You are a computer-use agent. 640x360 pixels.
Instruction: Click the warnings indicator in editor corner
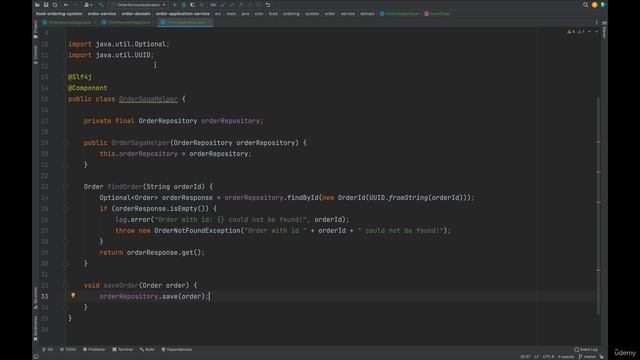pyautogui.click(x=576, y=32)
